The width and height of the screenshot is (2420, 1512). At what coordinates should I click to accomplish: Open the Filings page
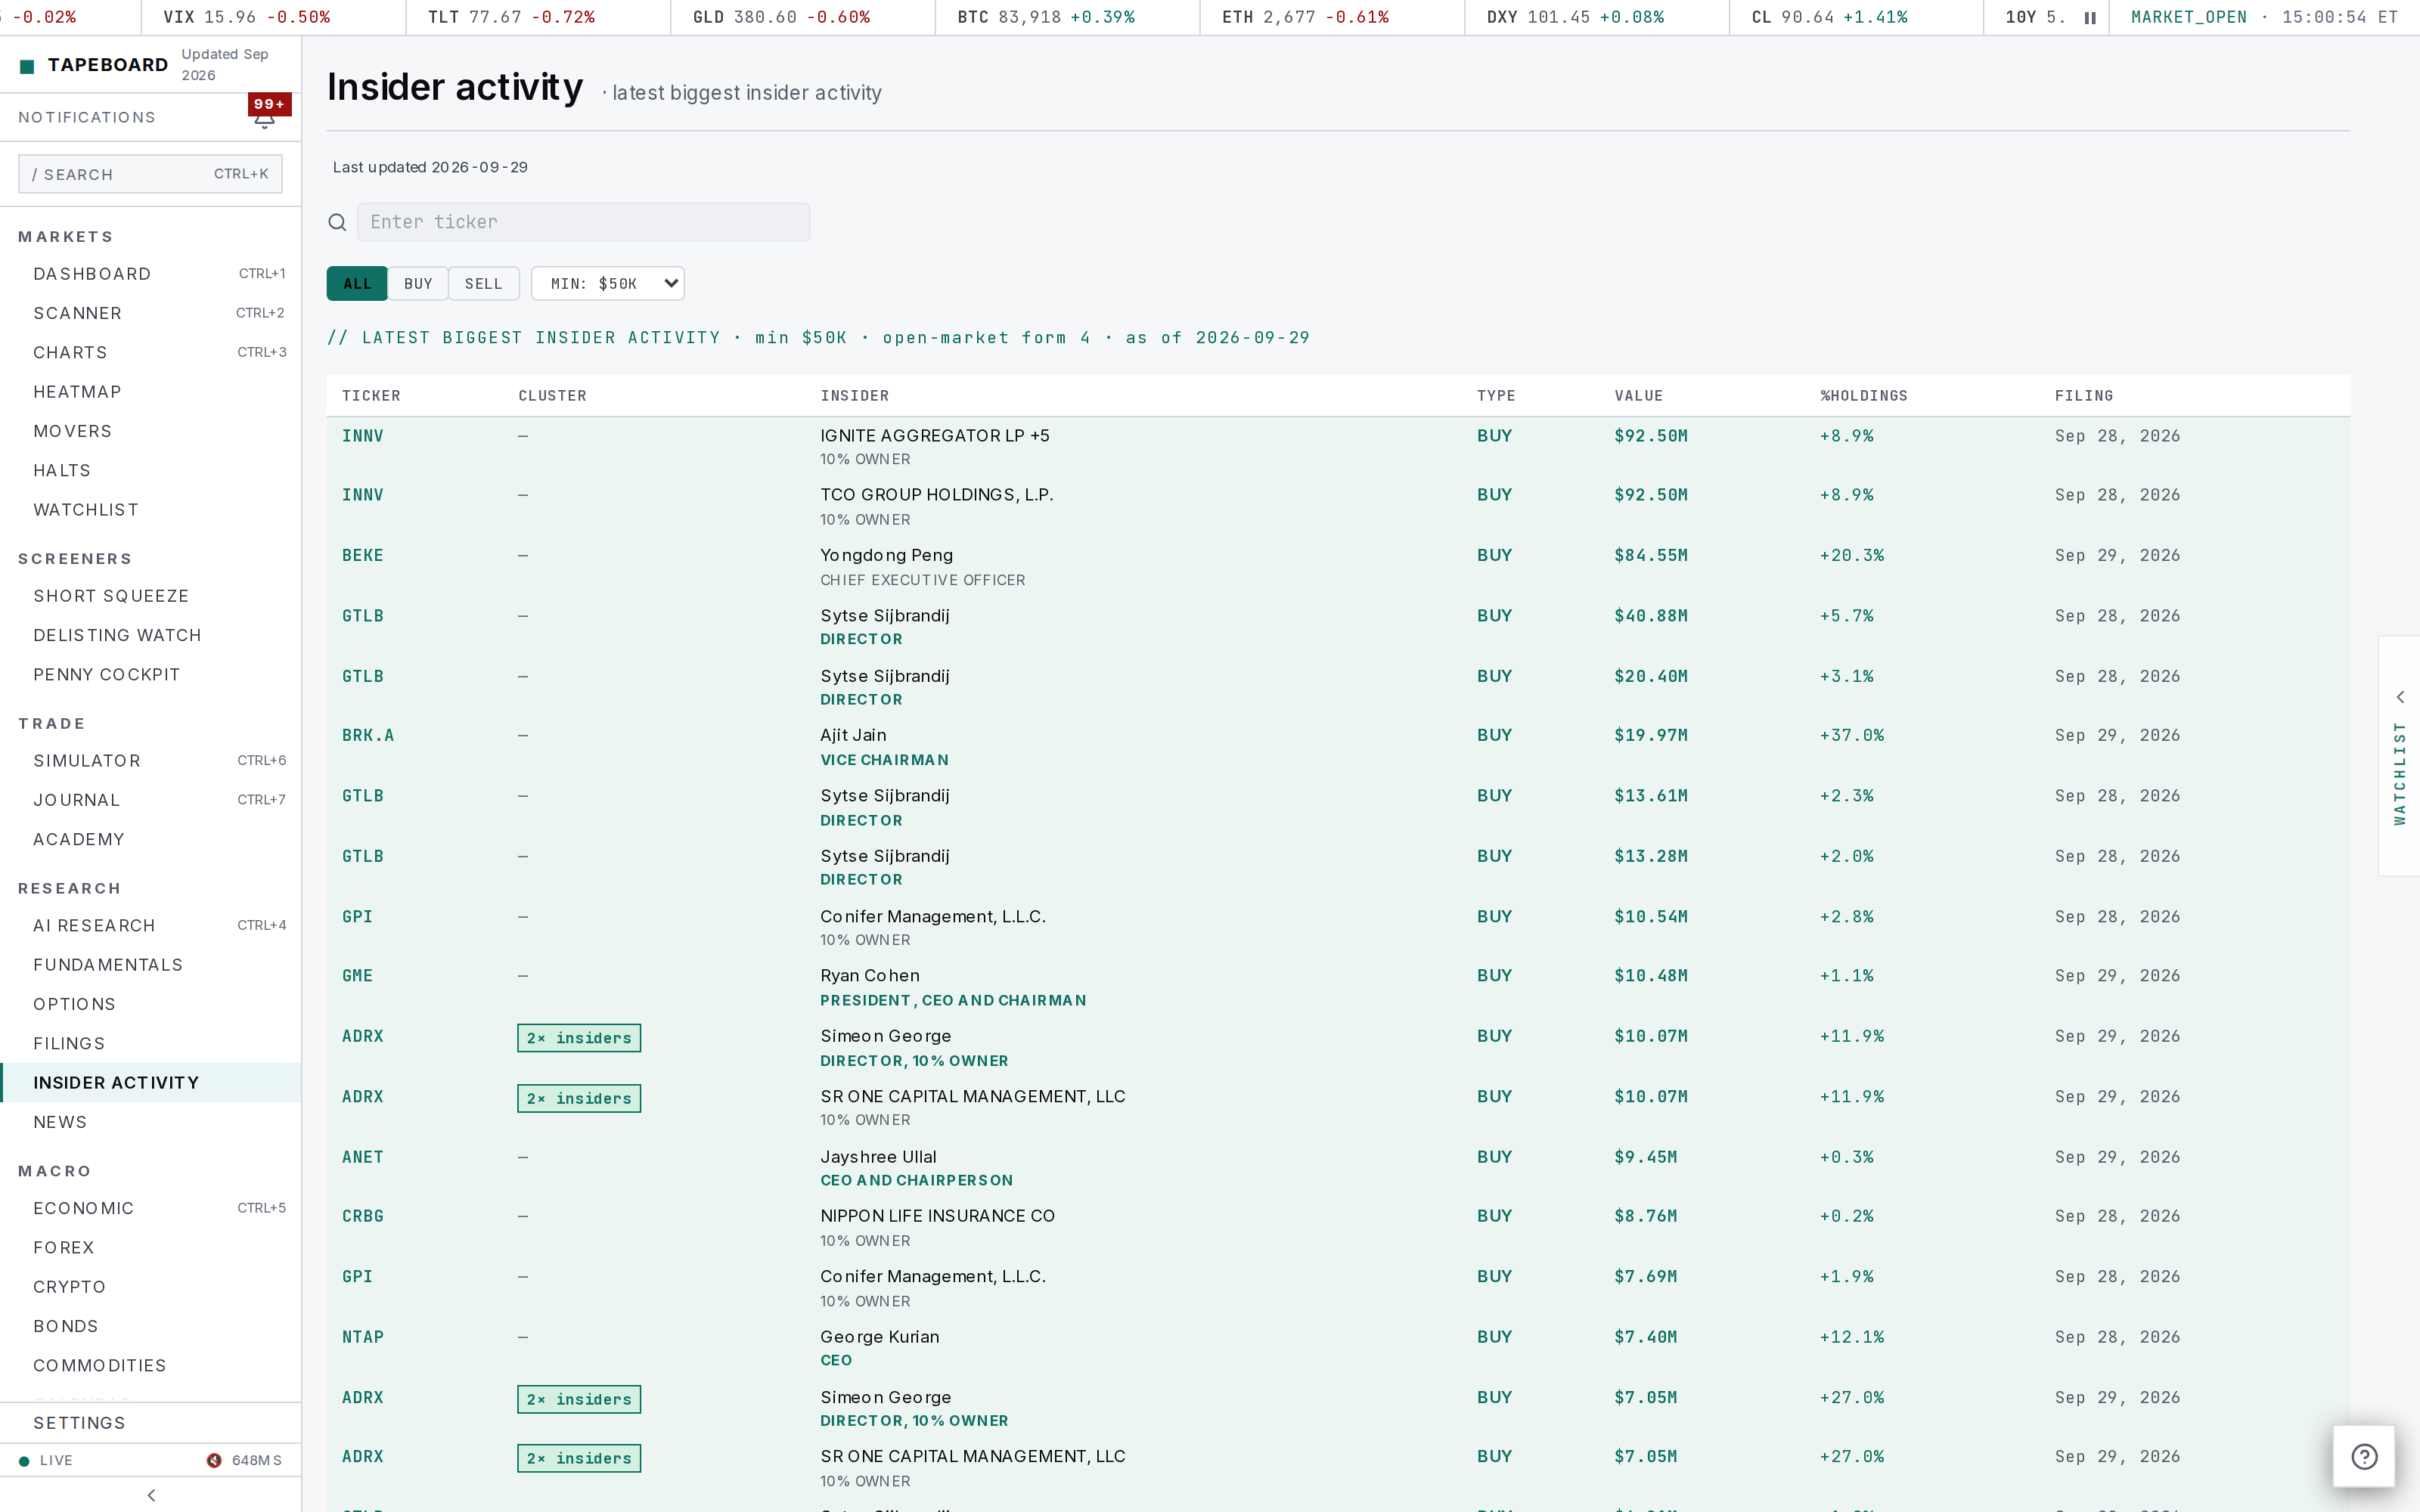click(x=150, y=1044)
